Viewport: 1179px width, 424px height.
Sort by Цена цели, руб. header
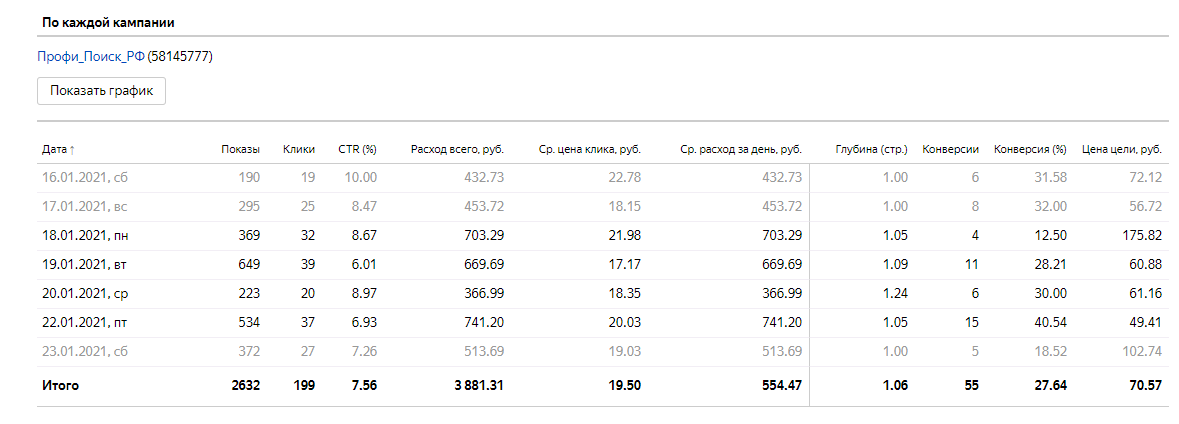pos(1122,150)
